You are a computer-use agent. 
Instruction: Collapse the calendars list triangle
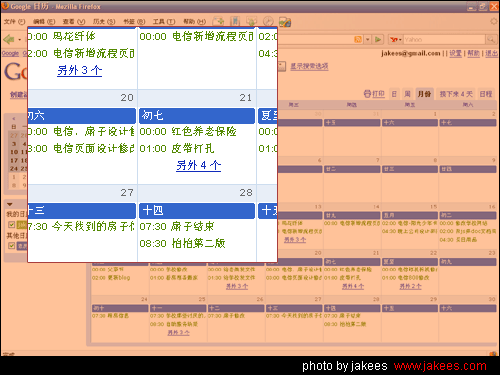click(10, 204)
